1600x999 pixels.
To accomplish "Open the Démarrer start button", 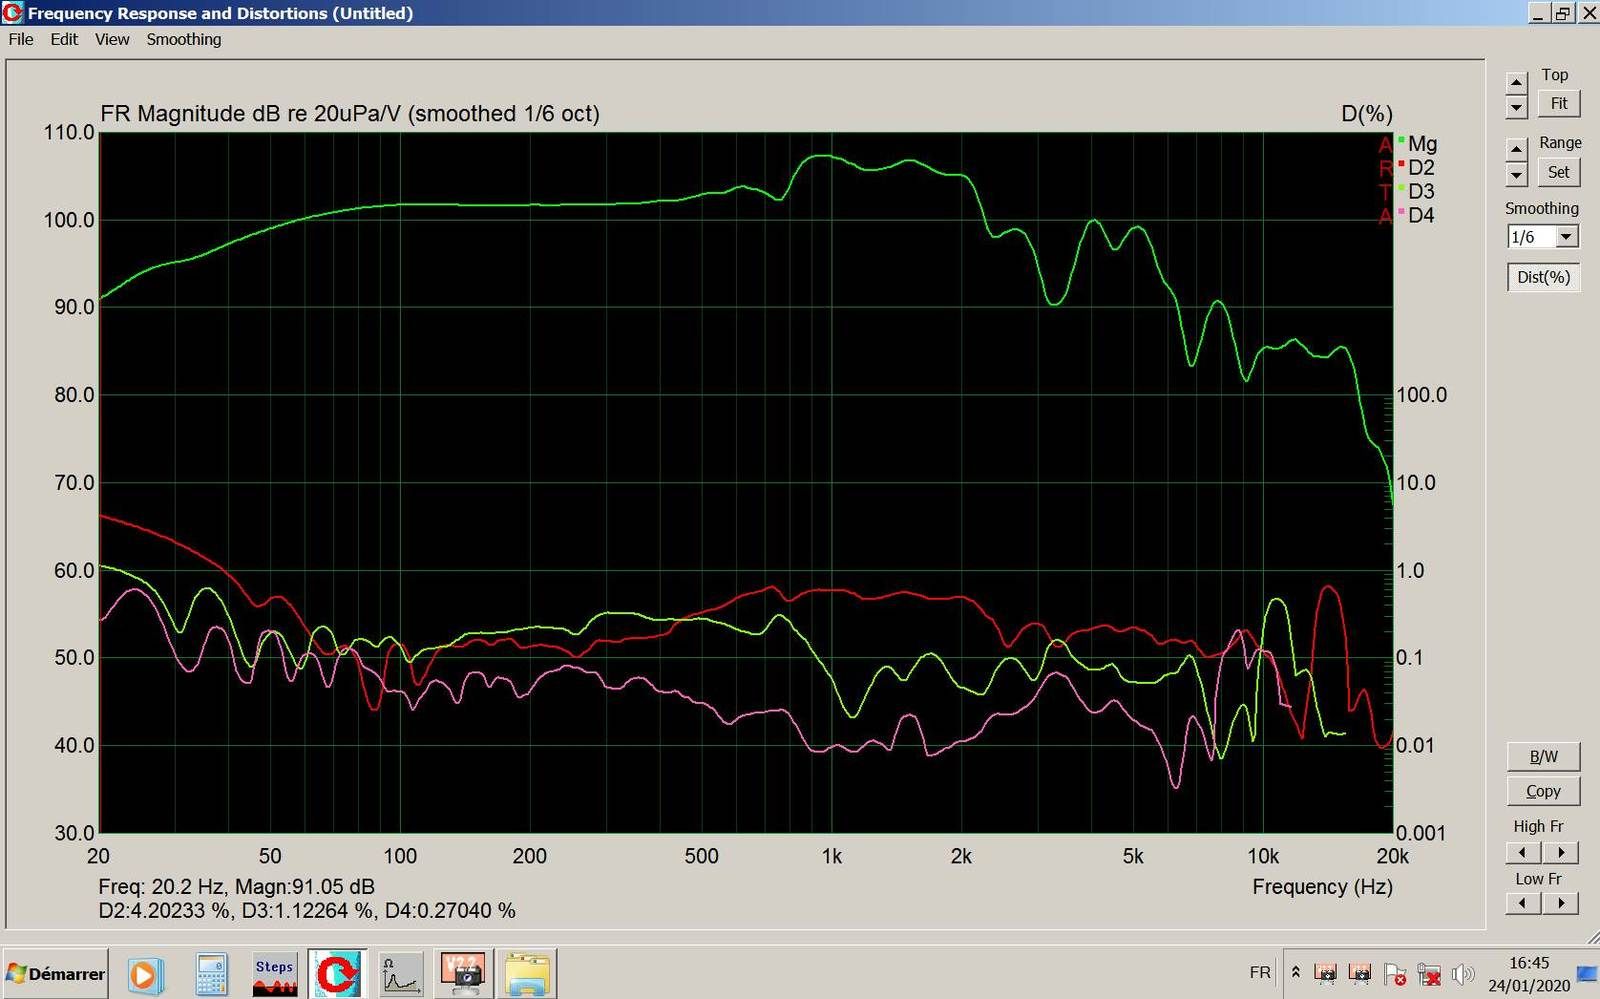I will point(56,974).
